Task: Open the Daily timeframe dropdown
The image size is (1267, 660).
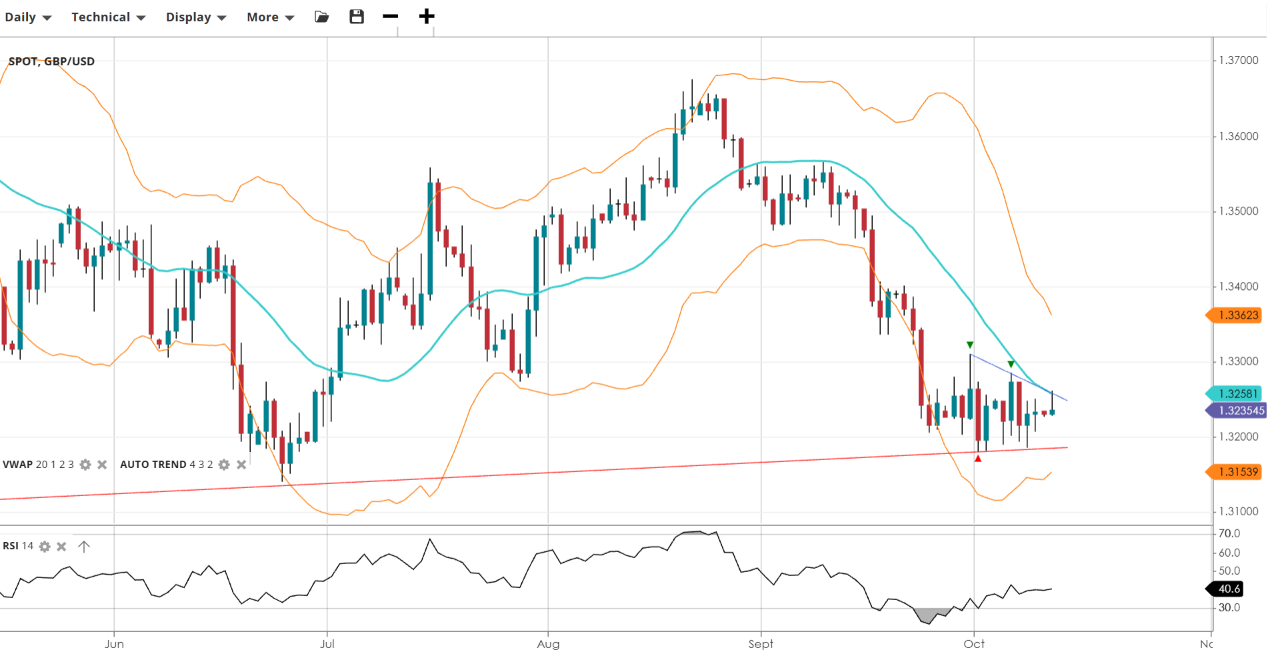Action: tap(29, 17)
